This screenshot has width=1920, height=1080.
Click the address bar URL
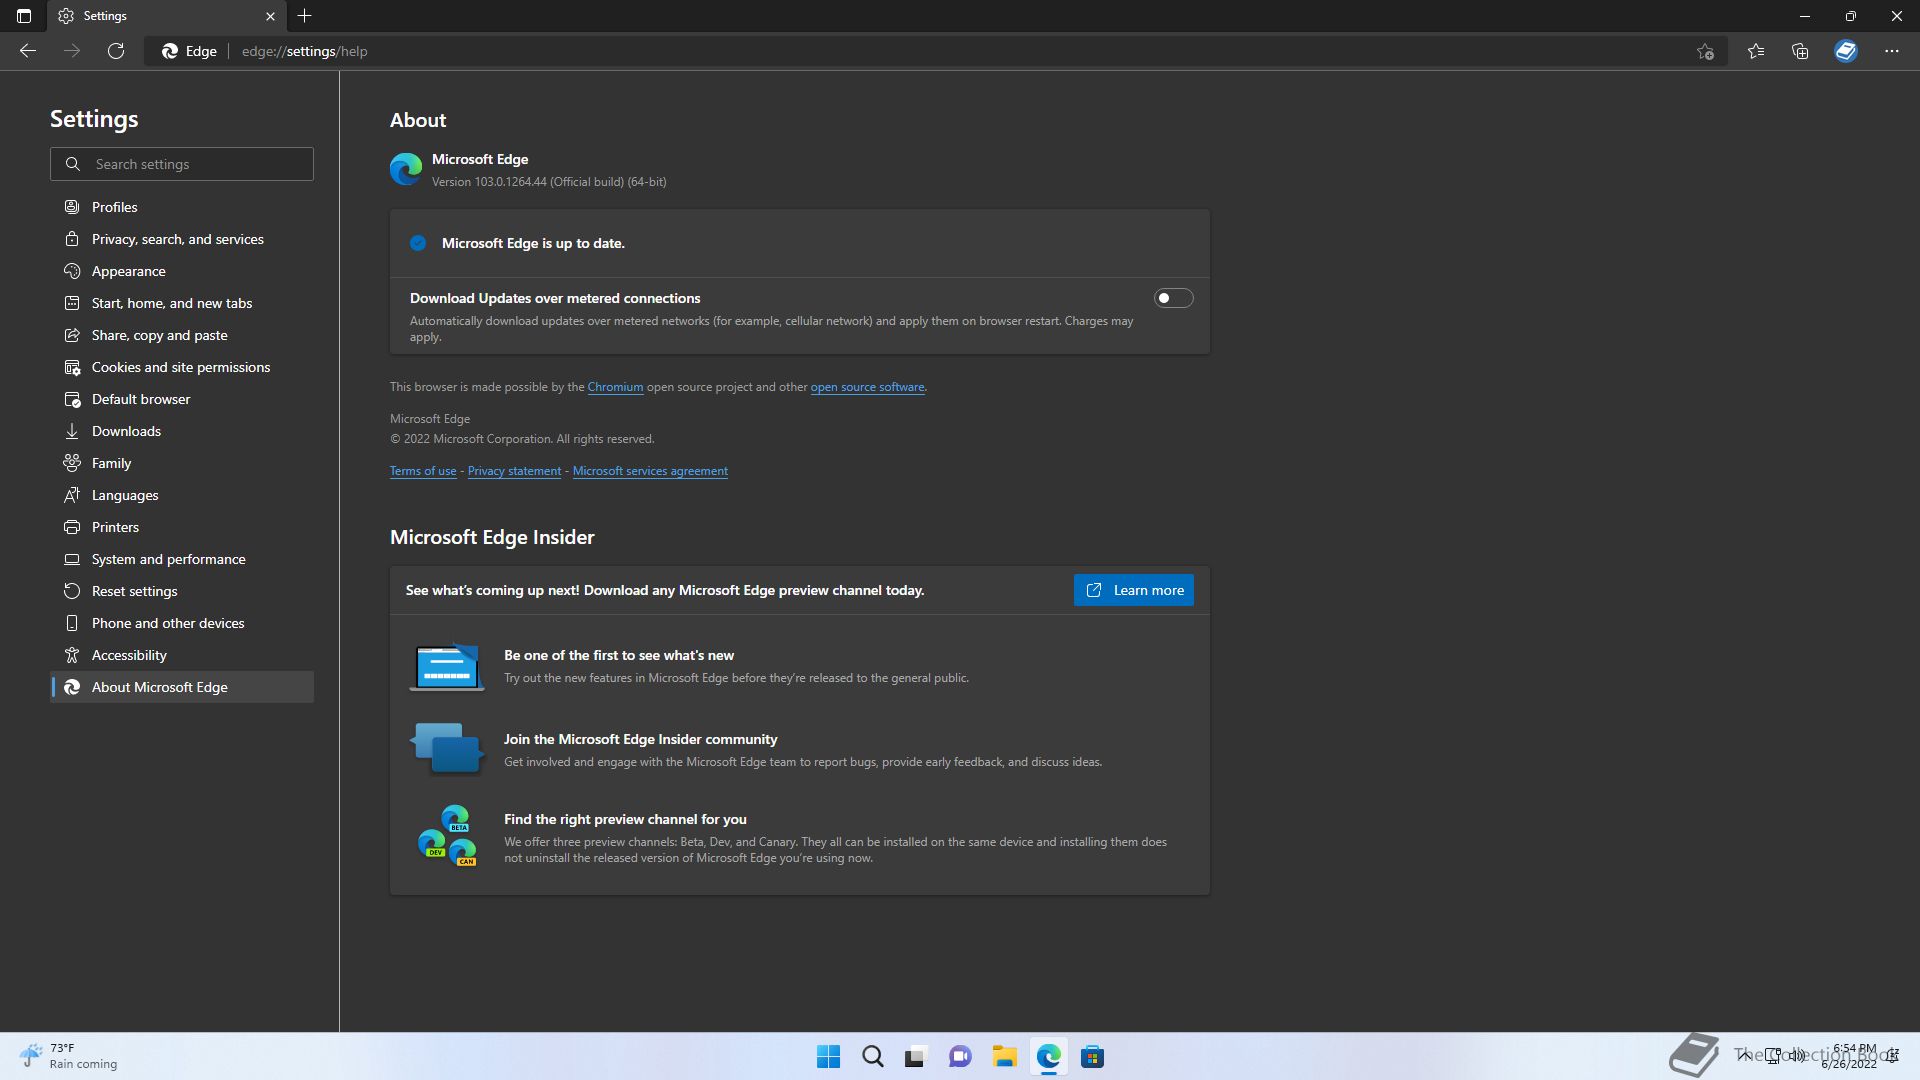pyautogui.click(x=305, y=51)
